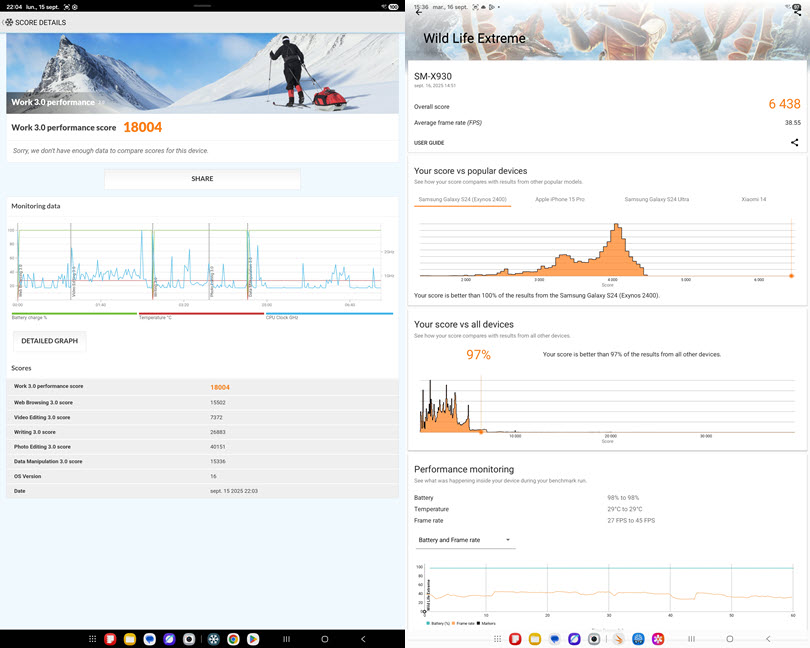The image size is (810, 648).
Task: Open the DETAILED GRAPH view
Action: [50, 341]
